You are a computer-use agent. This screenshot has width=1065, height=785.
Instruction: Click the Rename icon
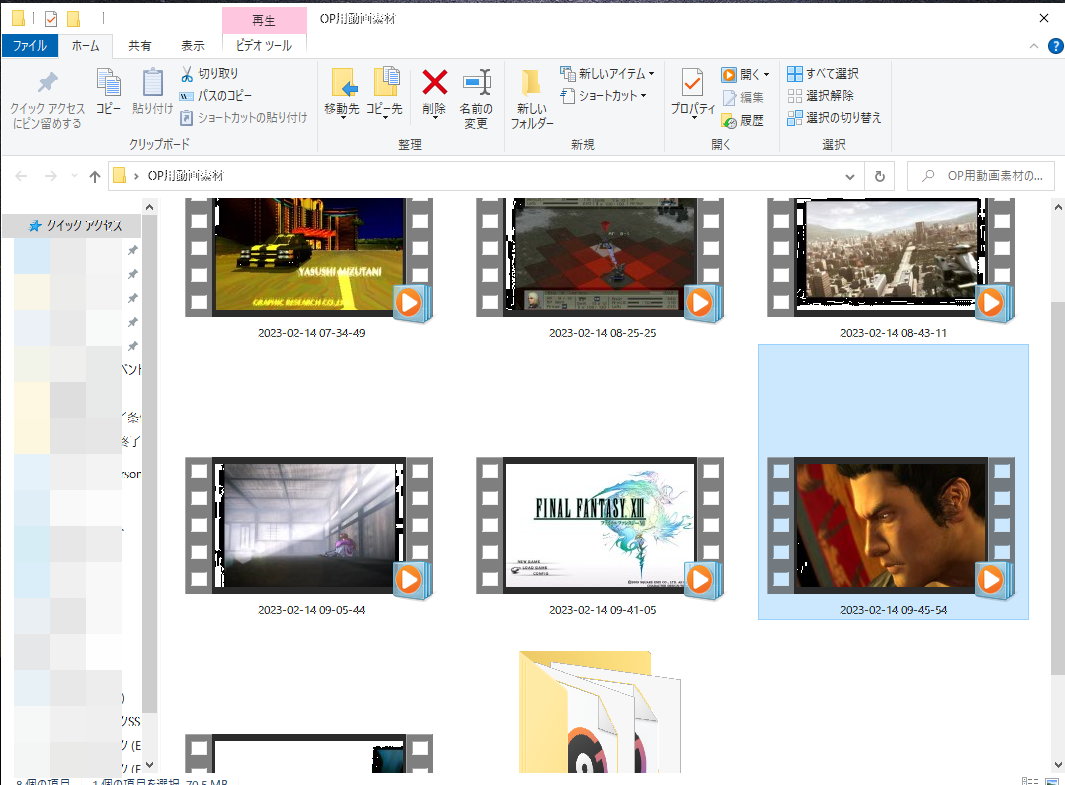[476, 83]
